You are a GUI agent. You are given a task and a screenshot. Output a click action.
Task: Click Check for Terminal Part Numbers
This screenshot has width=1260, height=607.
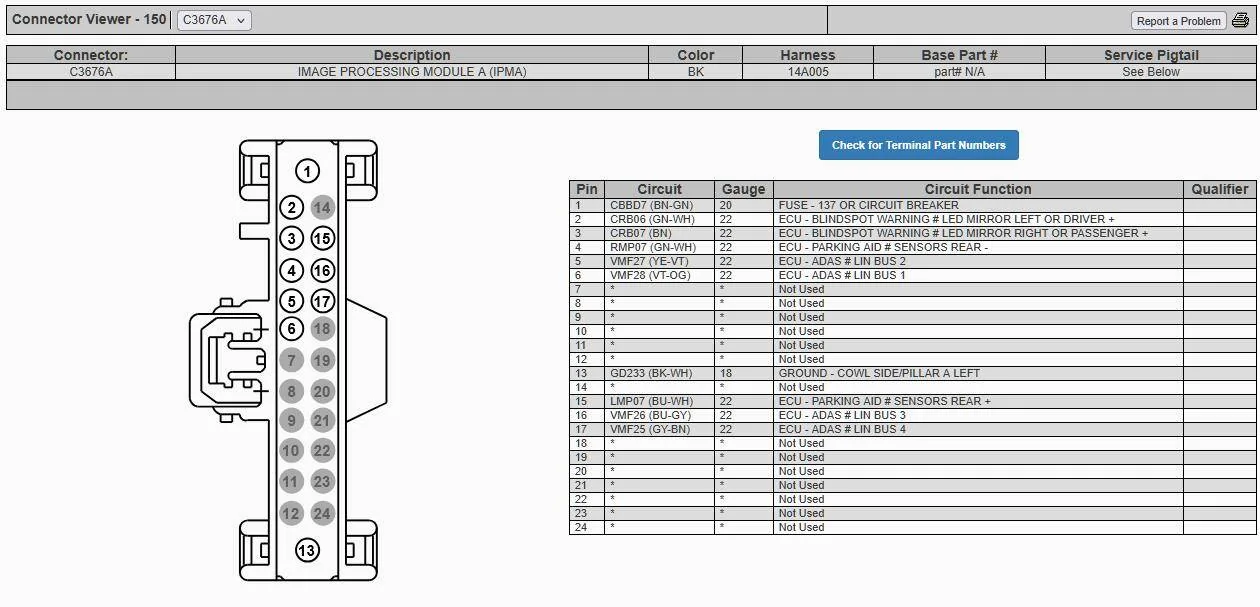pos(918,145)
